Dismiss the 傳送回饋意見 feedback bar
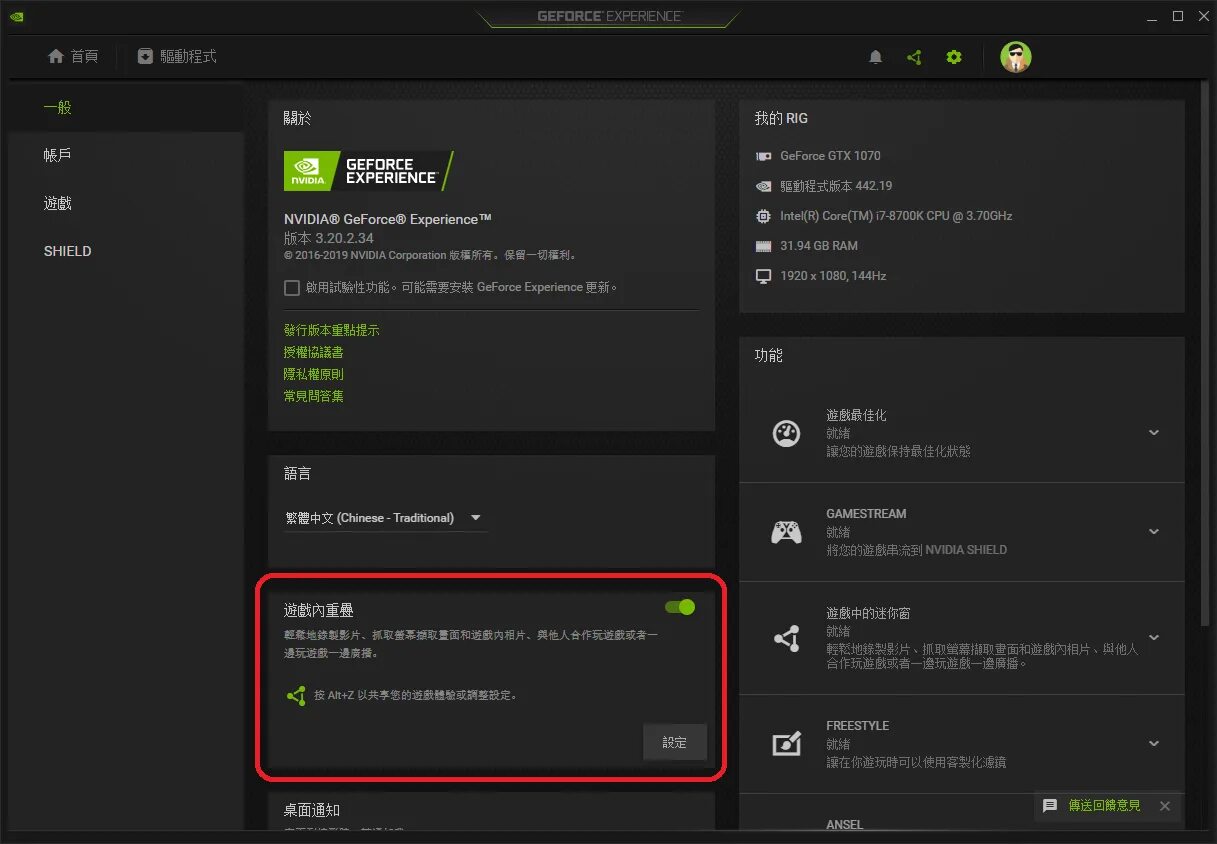 tap(1164, 806)
